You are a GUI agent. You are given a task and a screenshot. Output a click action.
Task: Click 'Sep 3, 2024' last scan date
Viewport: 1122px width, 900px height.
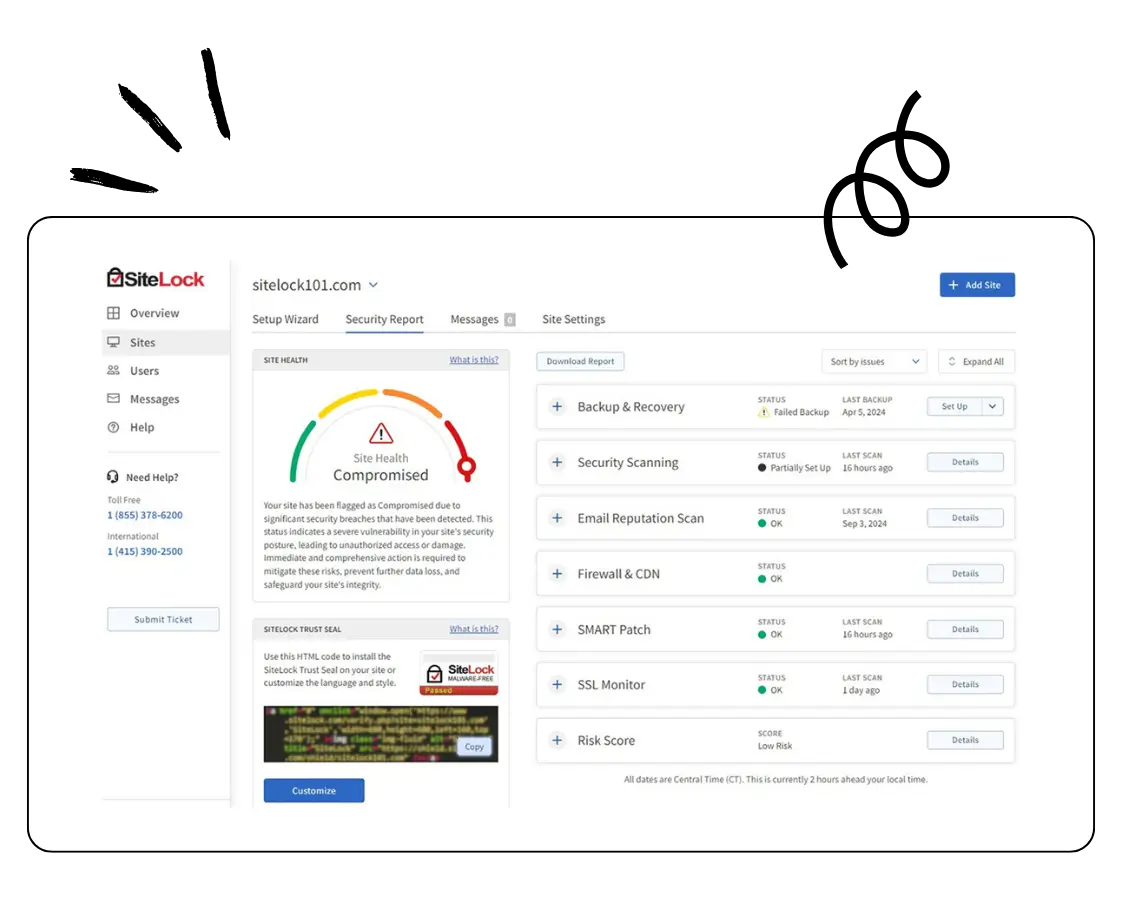[x=864, y=524]
